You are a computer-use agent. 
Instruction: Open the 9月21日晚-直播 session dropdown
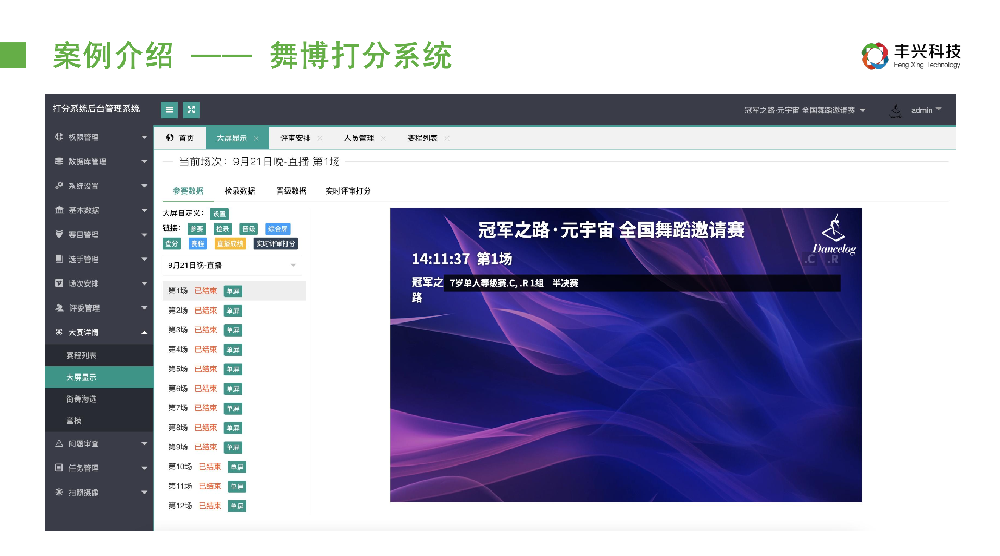[232, 265]
